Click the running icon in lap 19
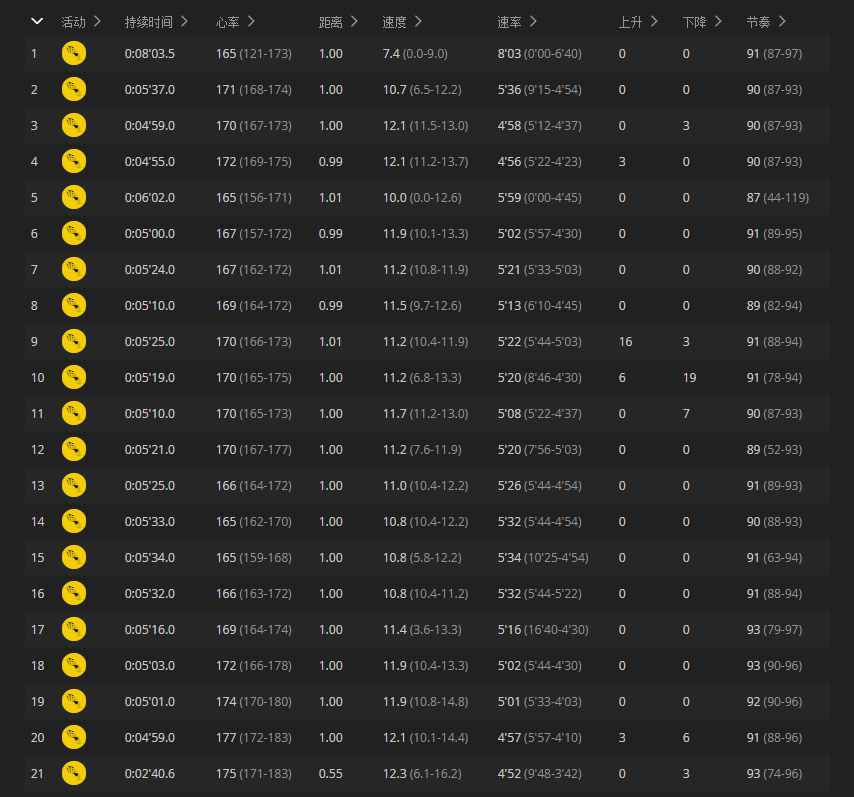 (x=74, y=701)
